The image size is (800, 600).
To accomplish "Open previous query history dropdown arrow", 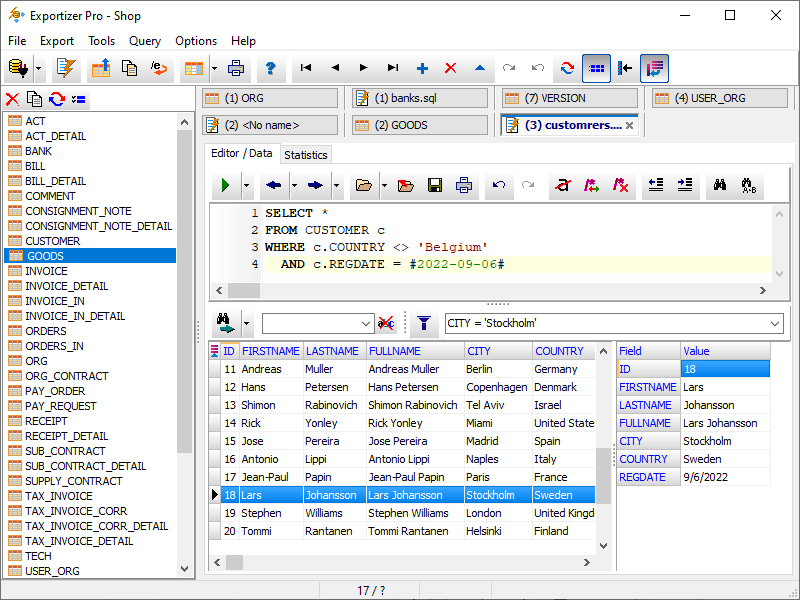I will (x=294, y=186).
